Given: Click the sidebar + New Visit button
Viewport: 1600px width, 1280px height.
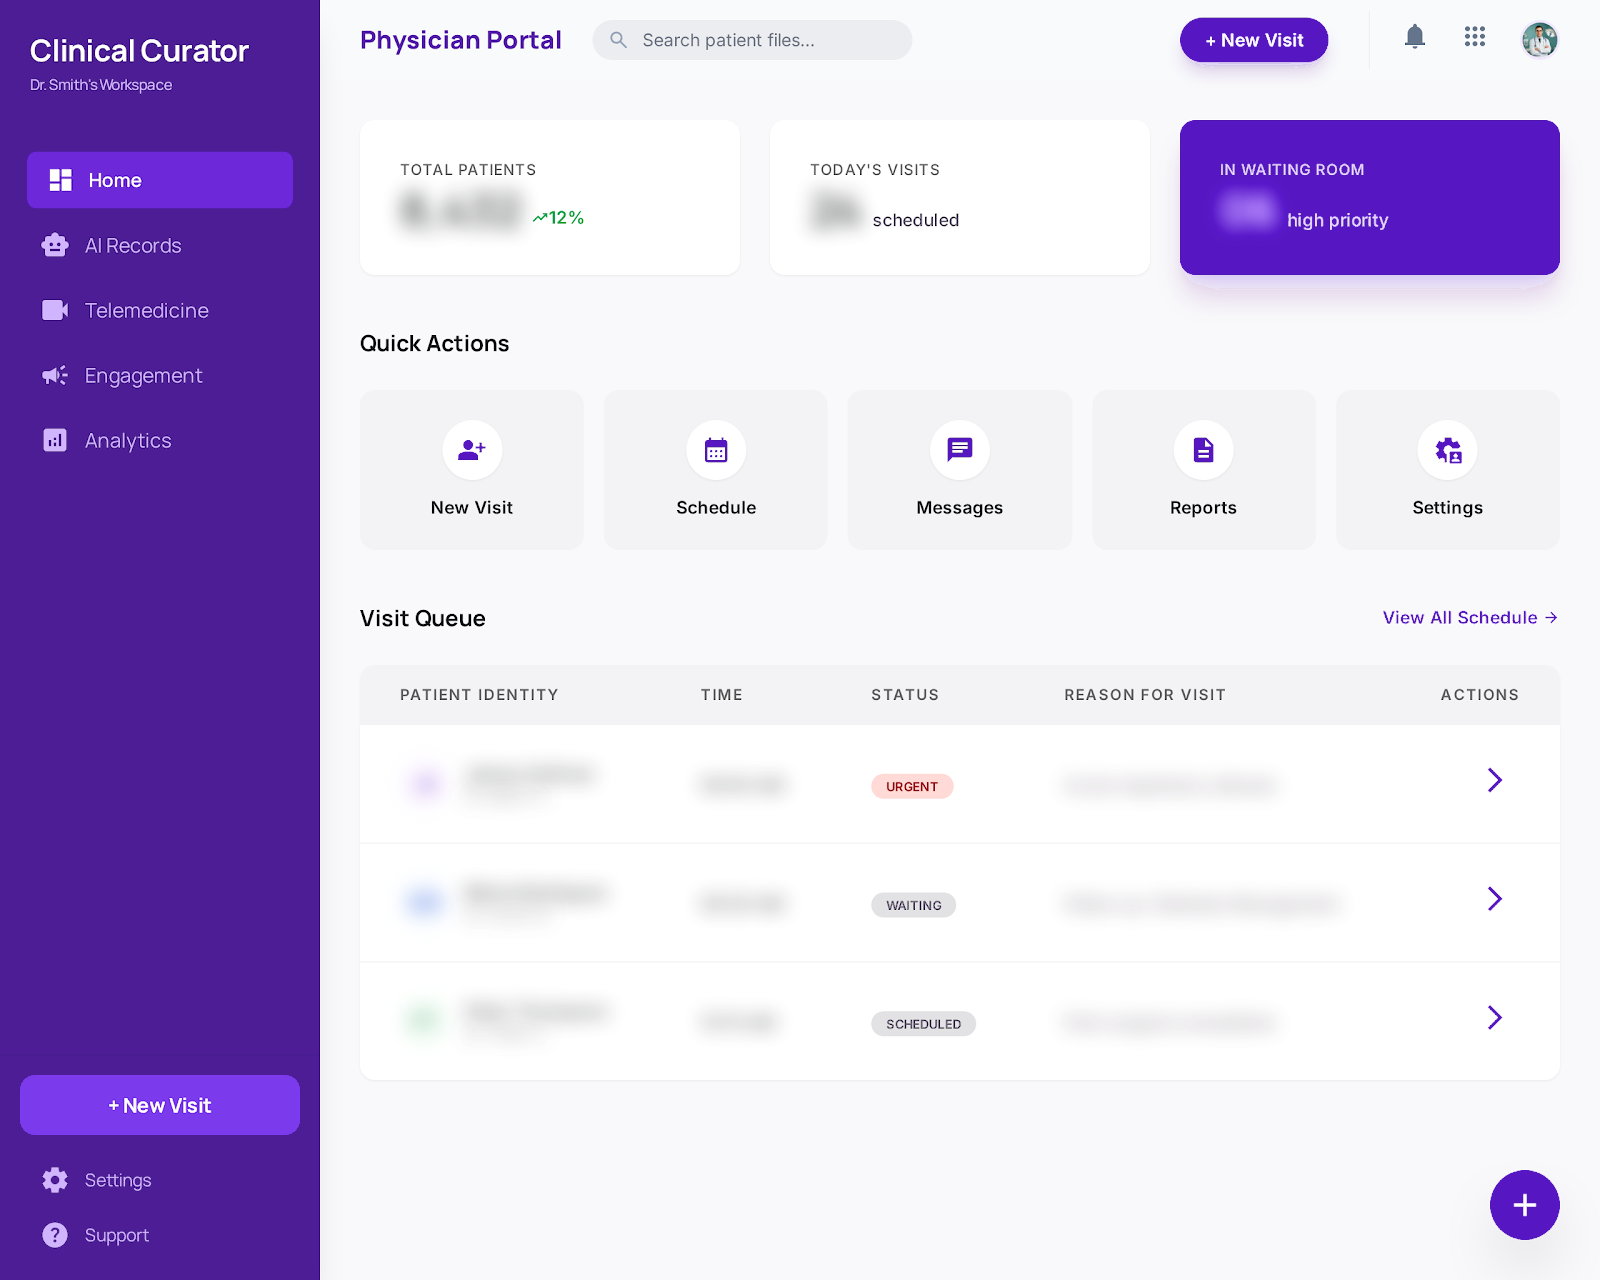Looking at the screenshot, I should coord(160,1105).
